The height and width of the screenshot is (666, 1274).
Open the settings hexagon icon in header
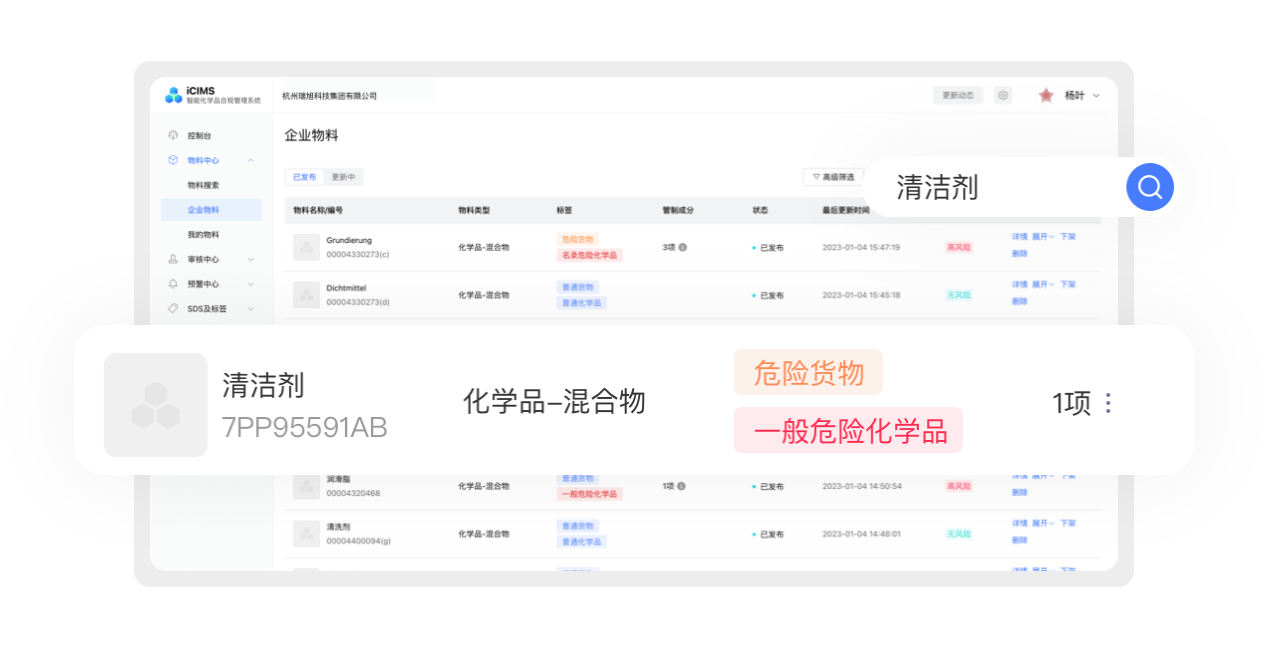(1003, 95)
